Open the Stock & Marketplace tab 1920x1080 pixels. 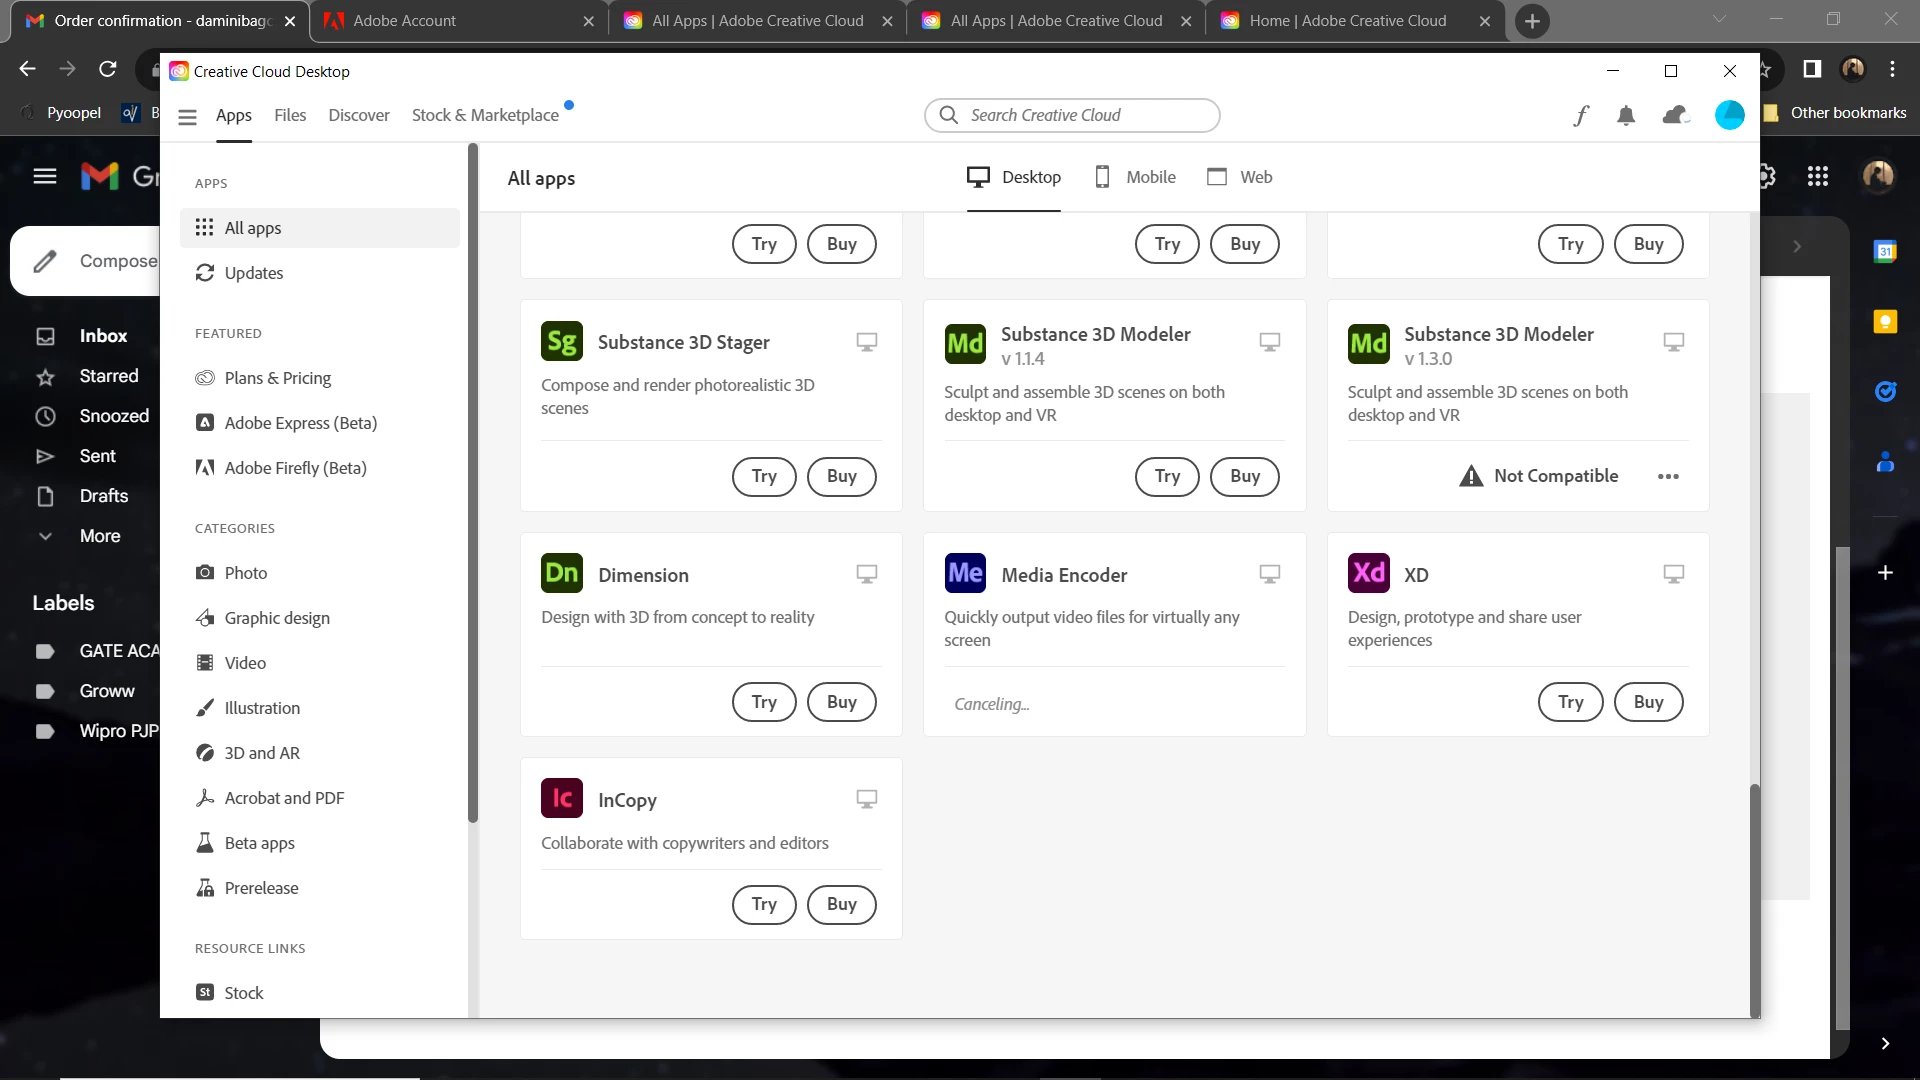pyautogui.click(x=485, y=115)
